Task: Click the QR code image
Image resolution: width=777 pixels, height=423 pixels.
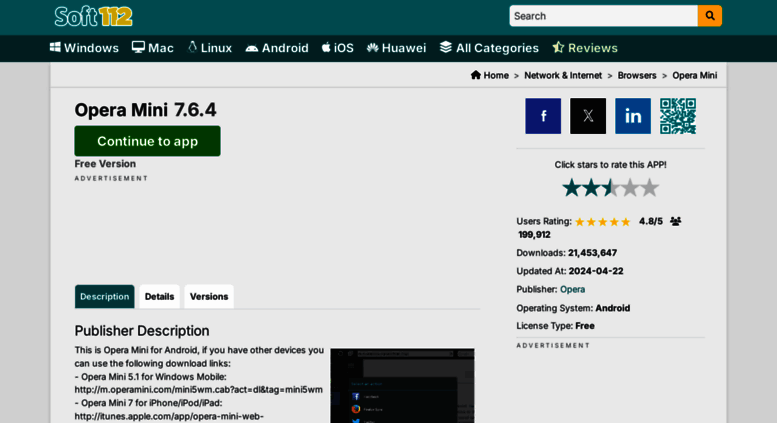Action: coord(678,116)
